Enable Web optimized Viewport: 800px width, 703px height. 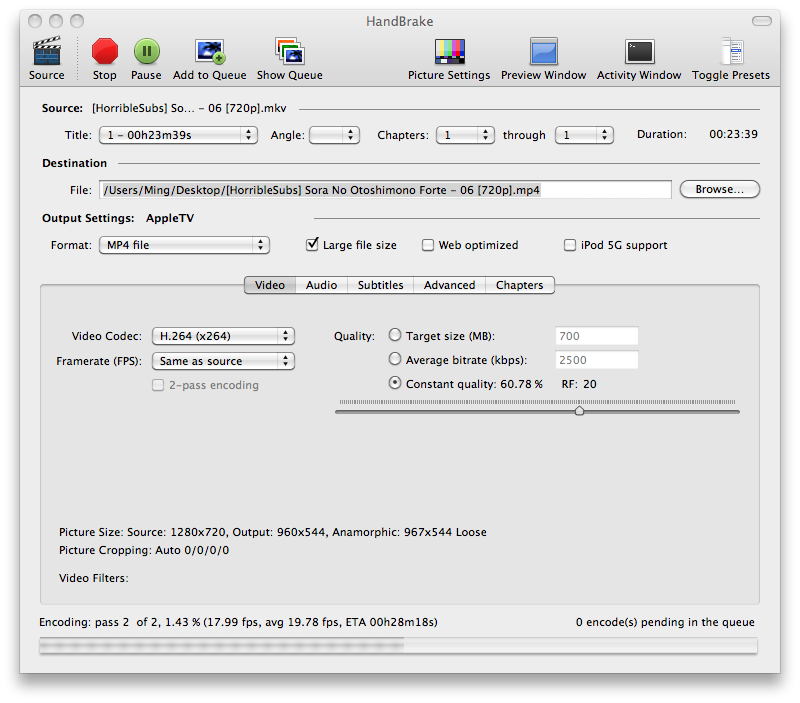[x=428, y=245]
